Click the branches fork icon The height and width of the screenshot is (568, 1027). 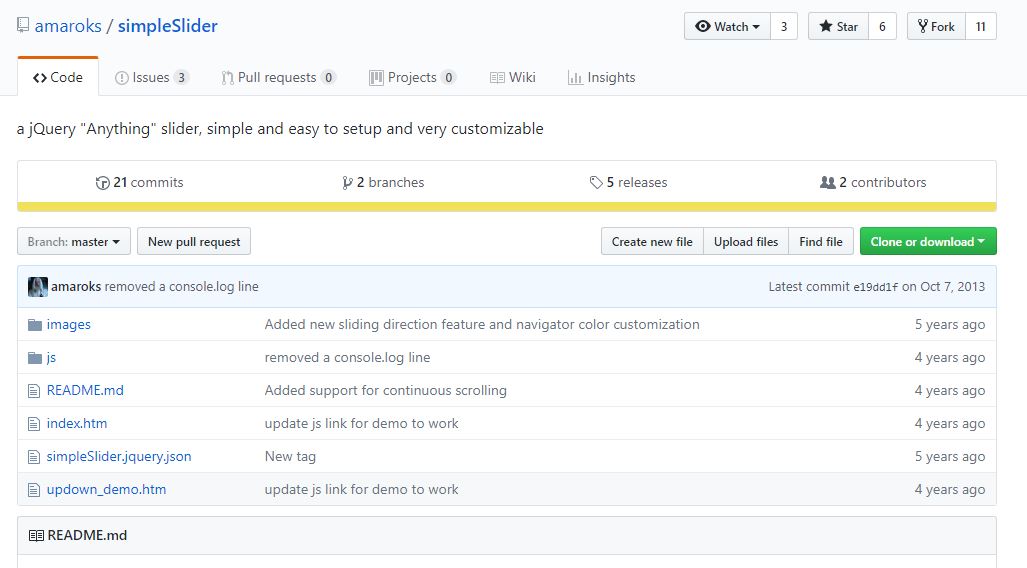347,183
